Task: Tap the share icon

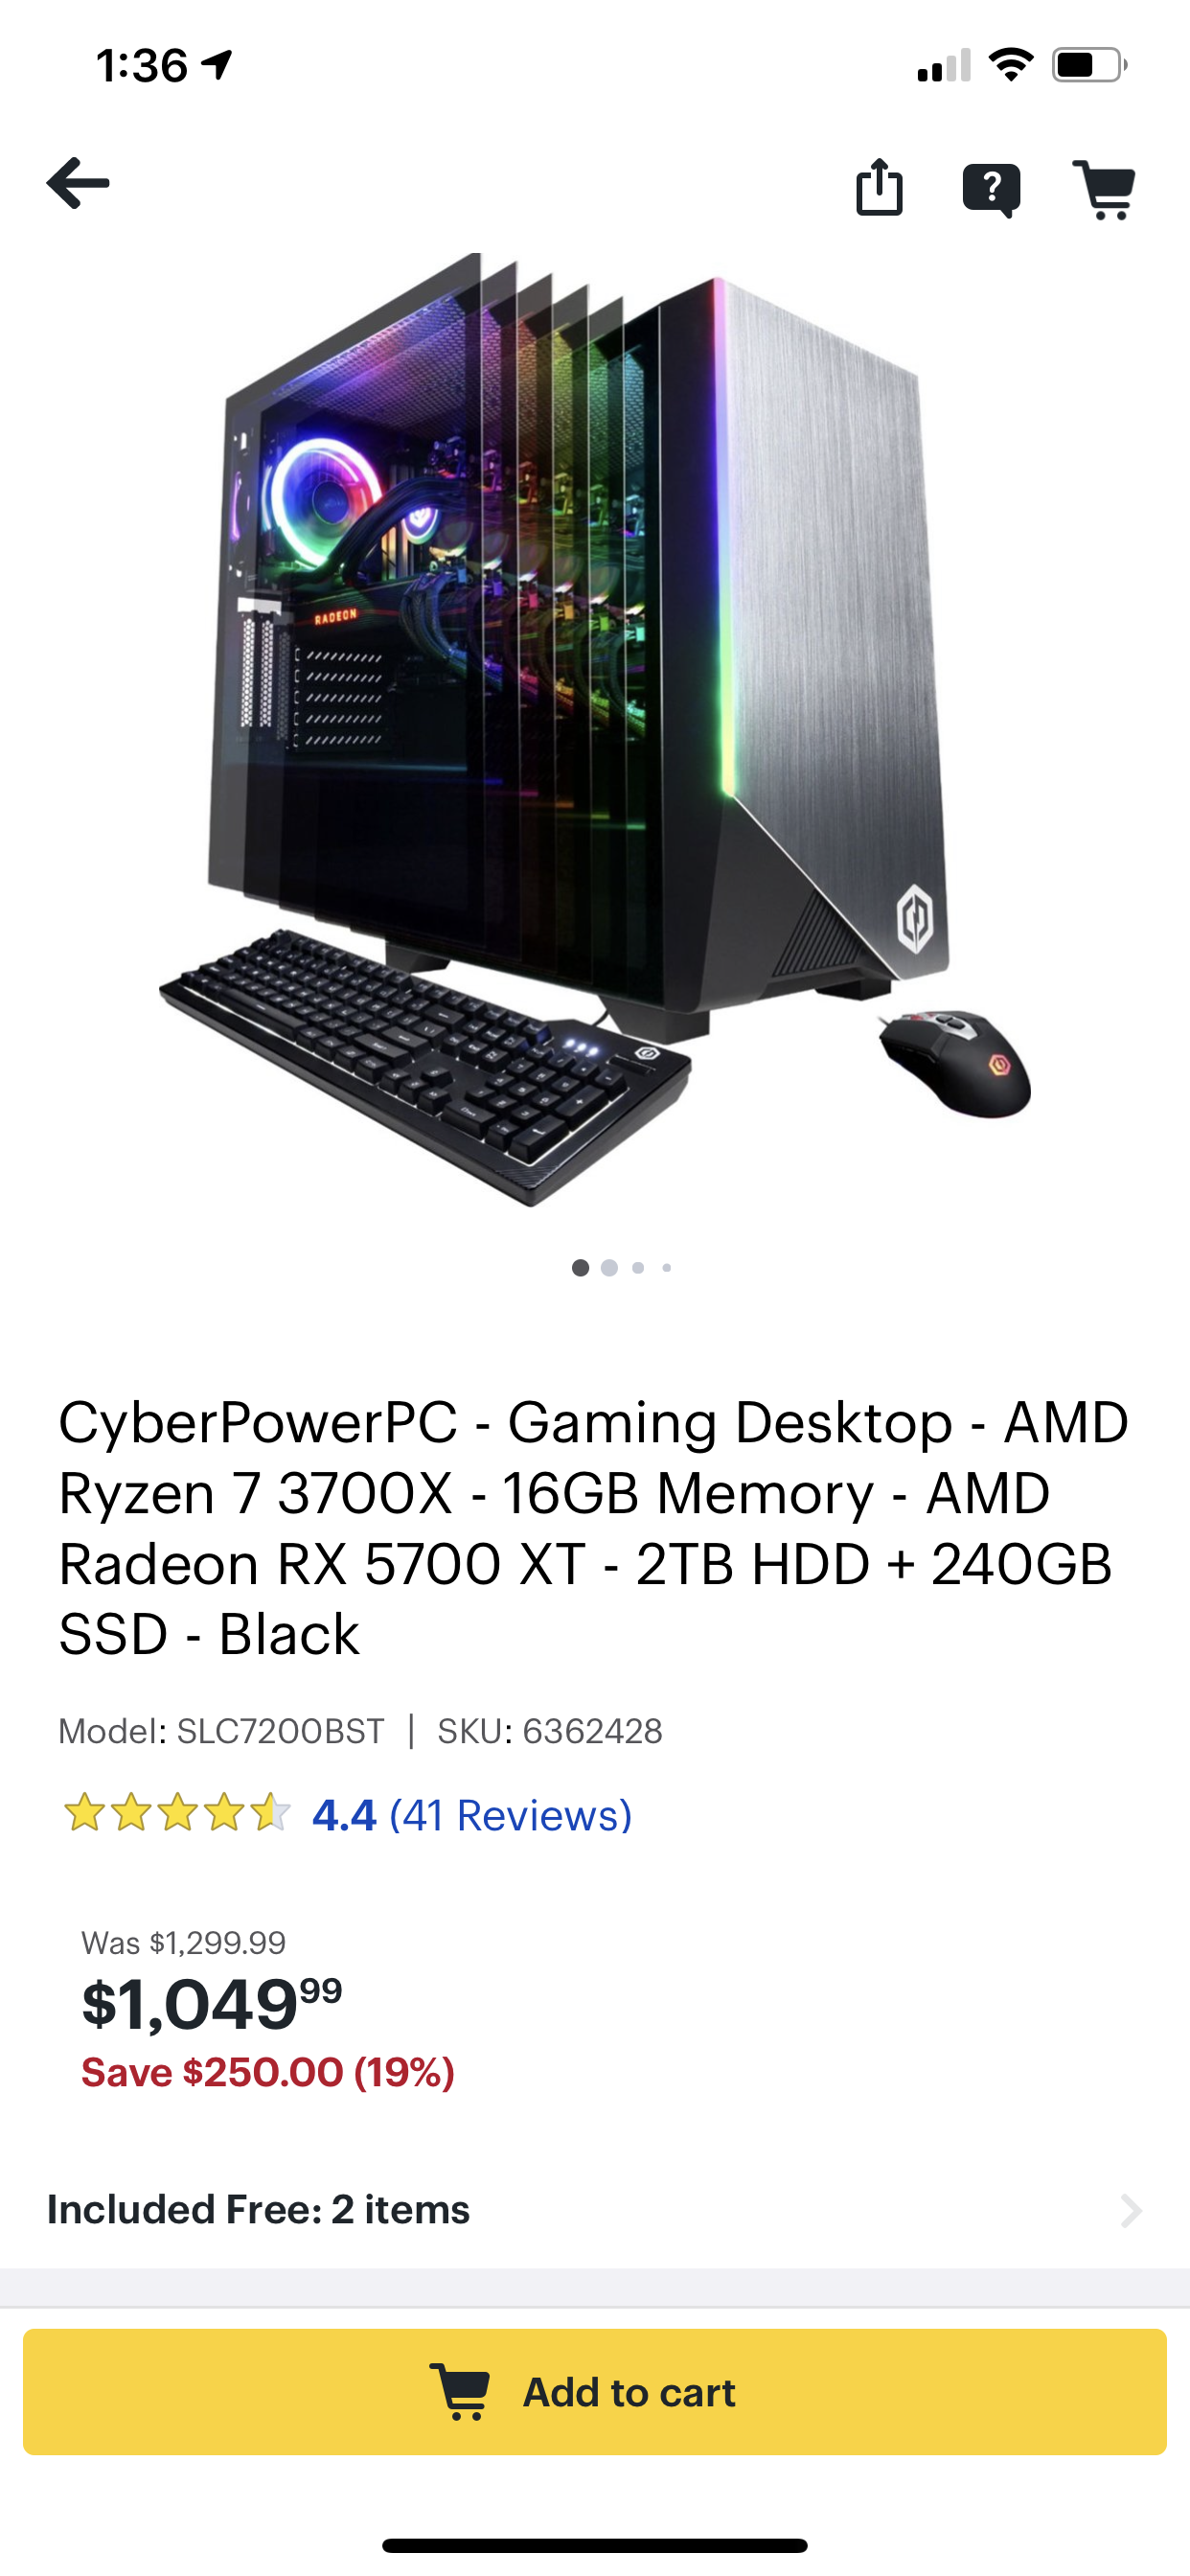Action: pyautogui.click(x=879, y=187)
